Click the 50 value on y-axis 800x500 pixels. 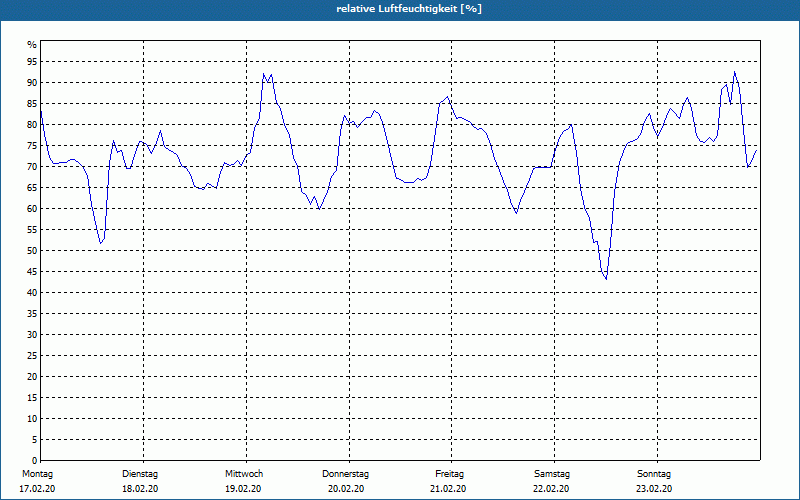point(32,251)
